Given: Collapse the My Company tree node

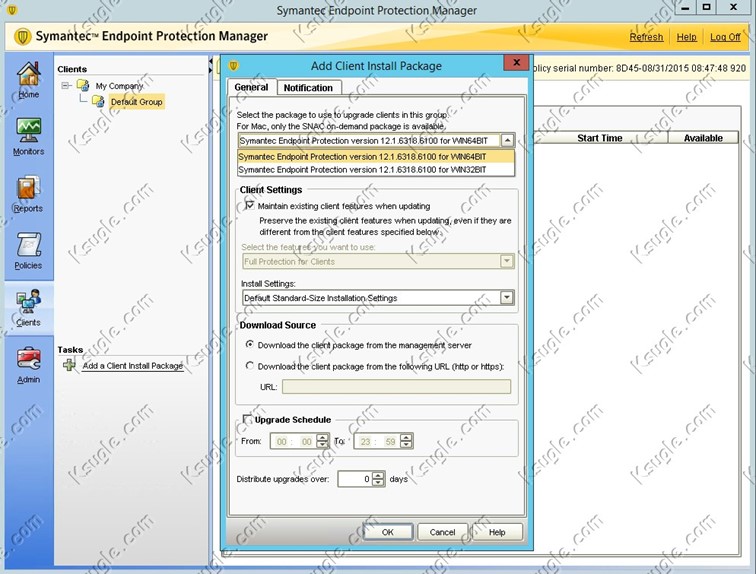Looking at the screenshot, I should pyautogui.click(x=65, y=86).
